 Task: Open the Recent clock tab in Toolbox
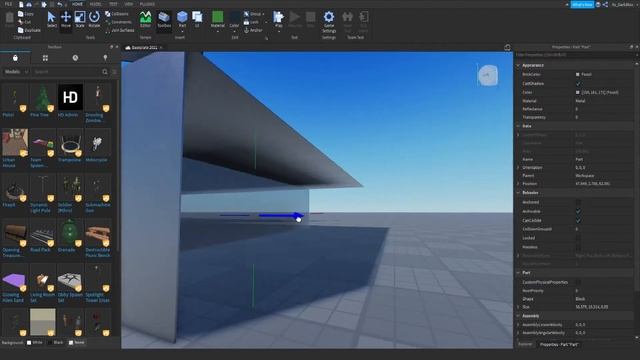pyautogui.click(x=75, y=58)
